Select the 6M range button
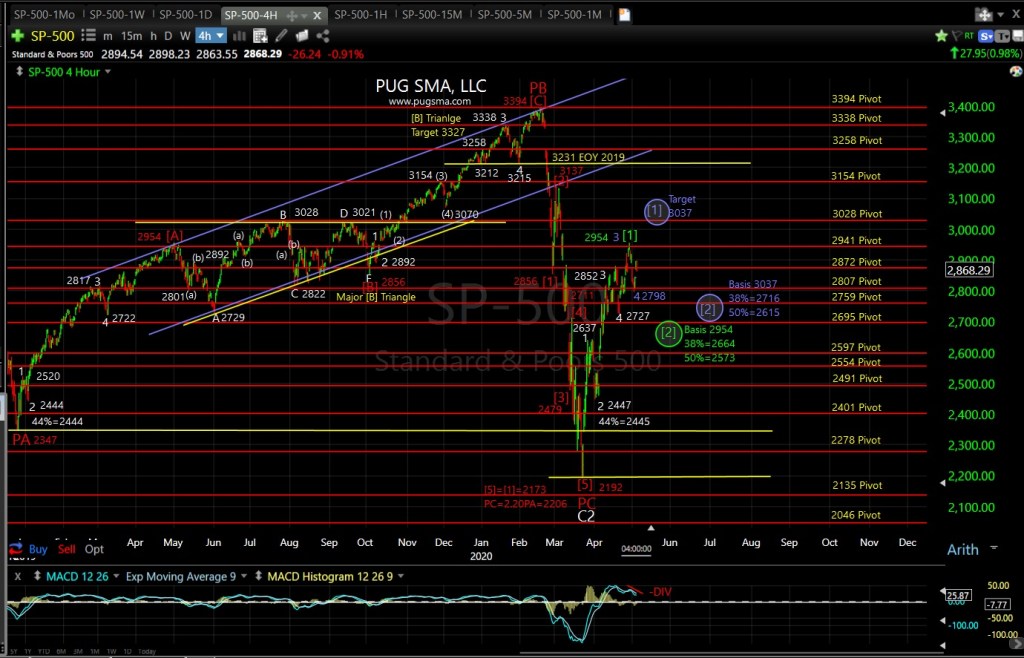The height and width of the screenshot is (658, 1024). [x=61, y=651]
